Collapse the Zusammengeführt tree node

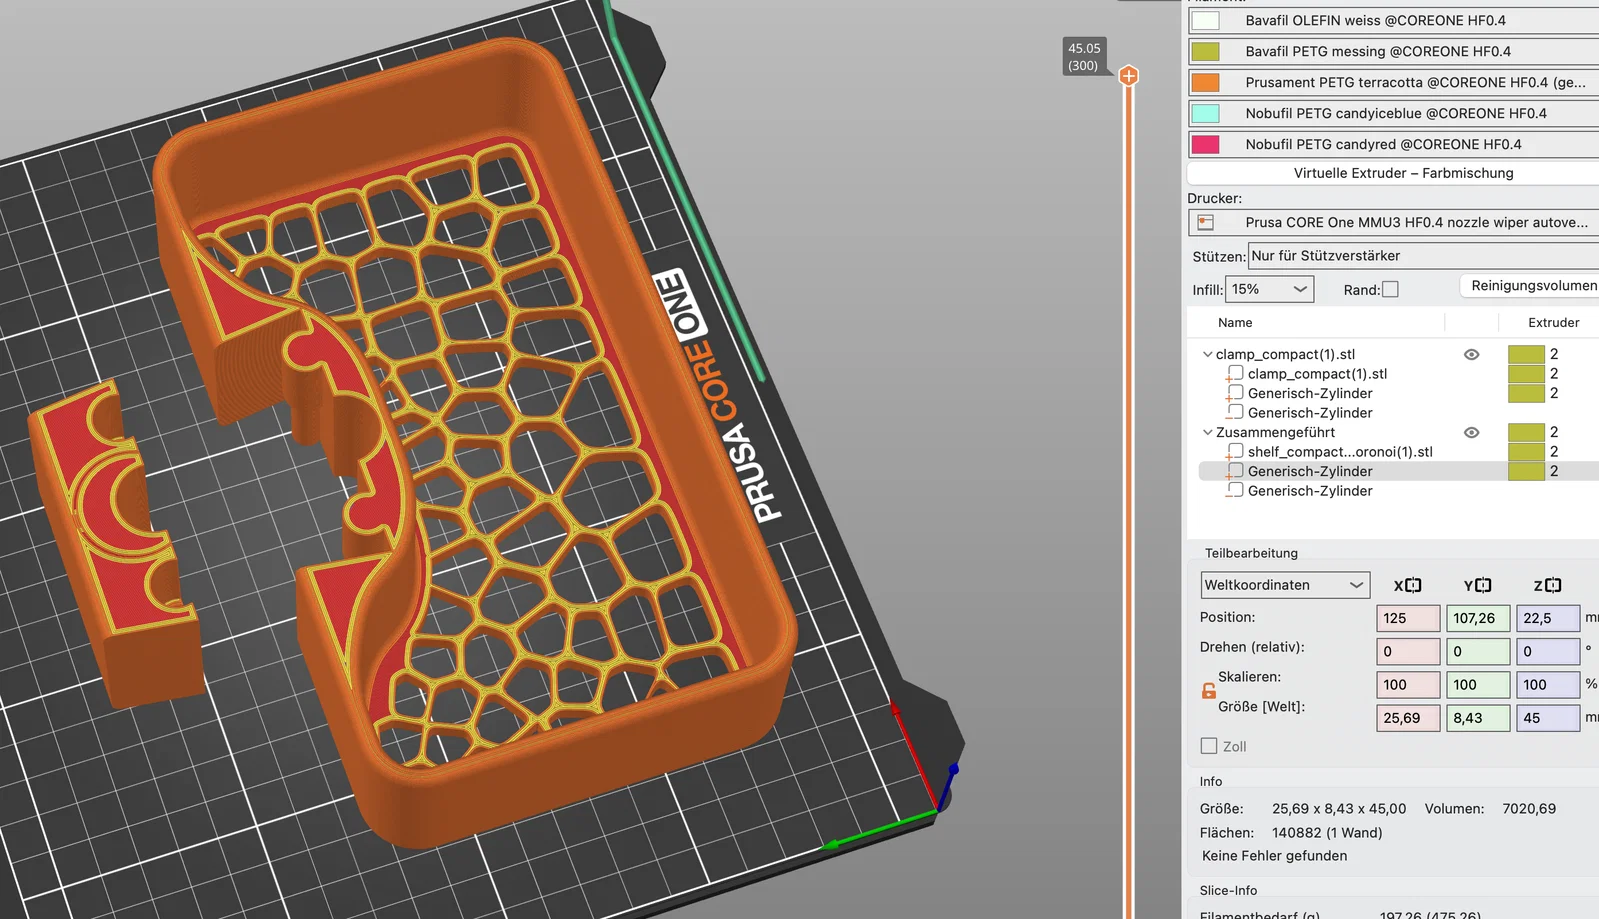[x=1207, y=432]
